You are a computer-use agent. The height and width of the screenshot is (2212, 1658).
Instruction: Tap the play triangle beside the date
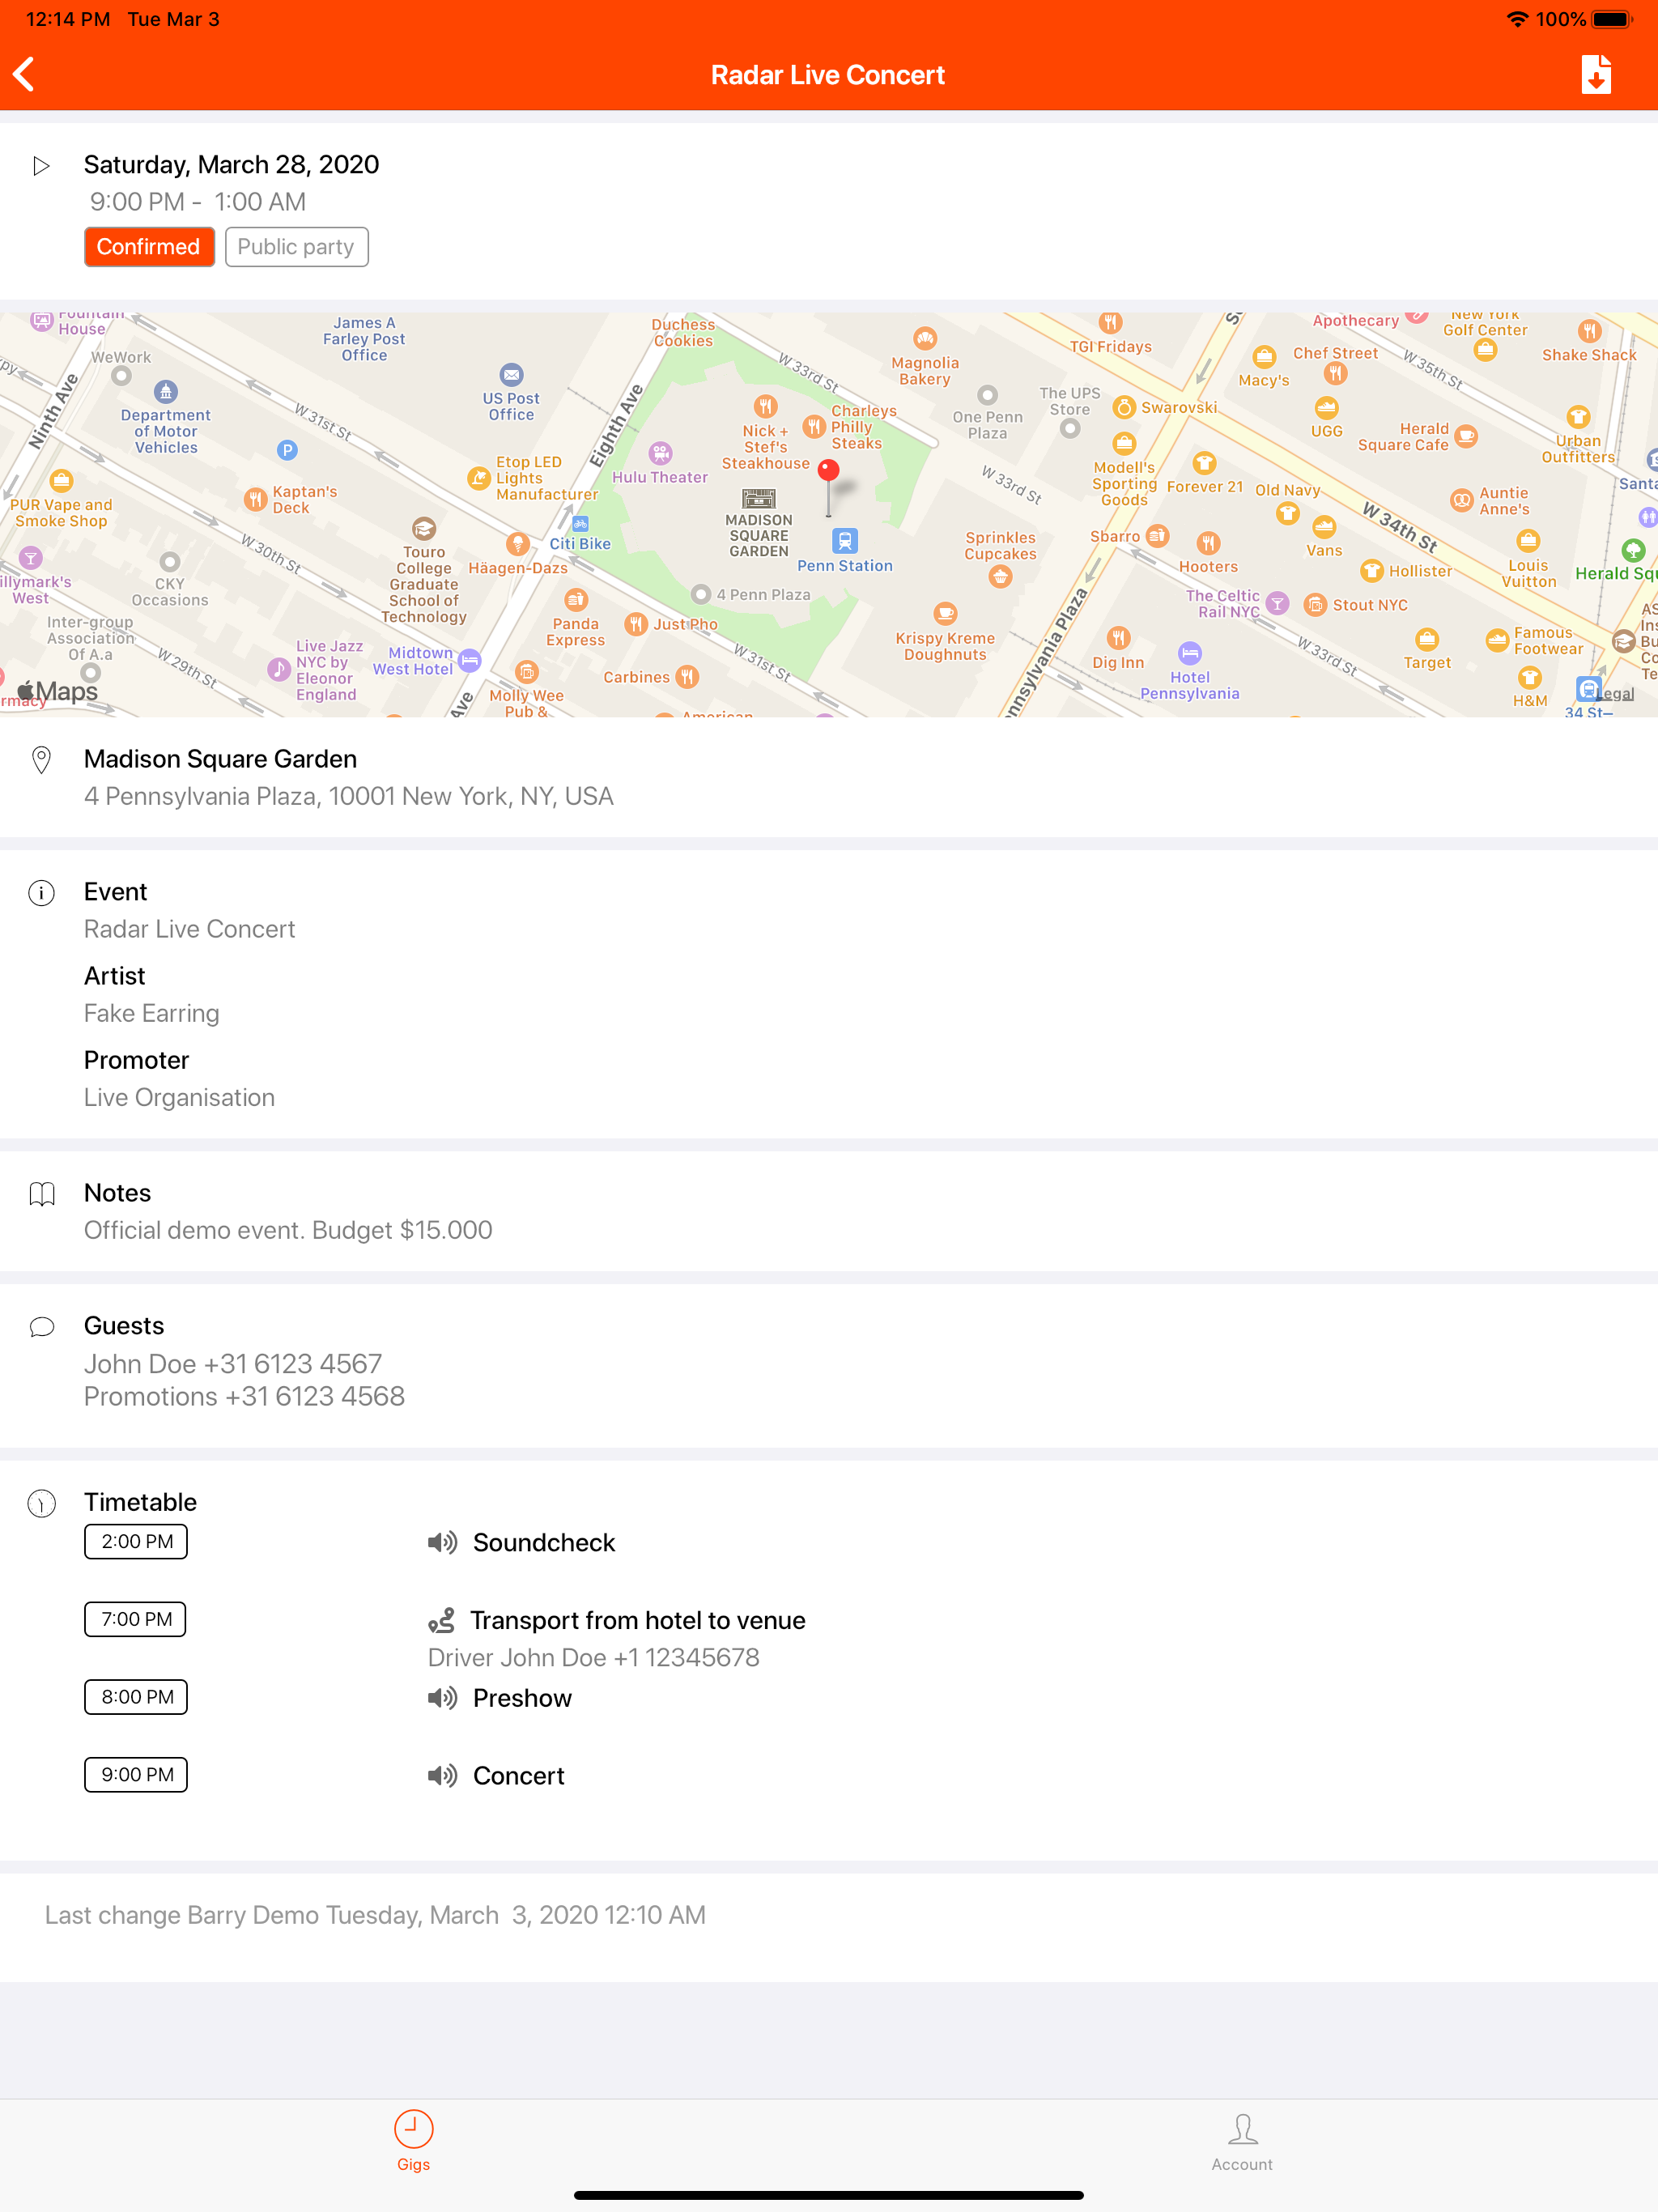tap(41, 166)
